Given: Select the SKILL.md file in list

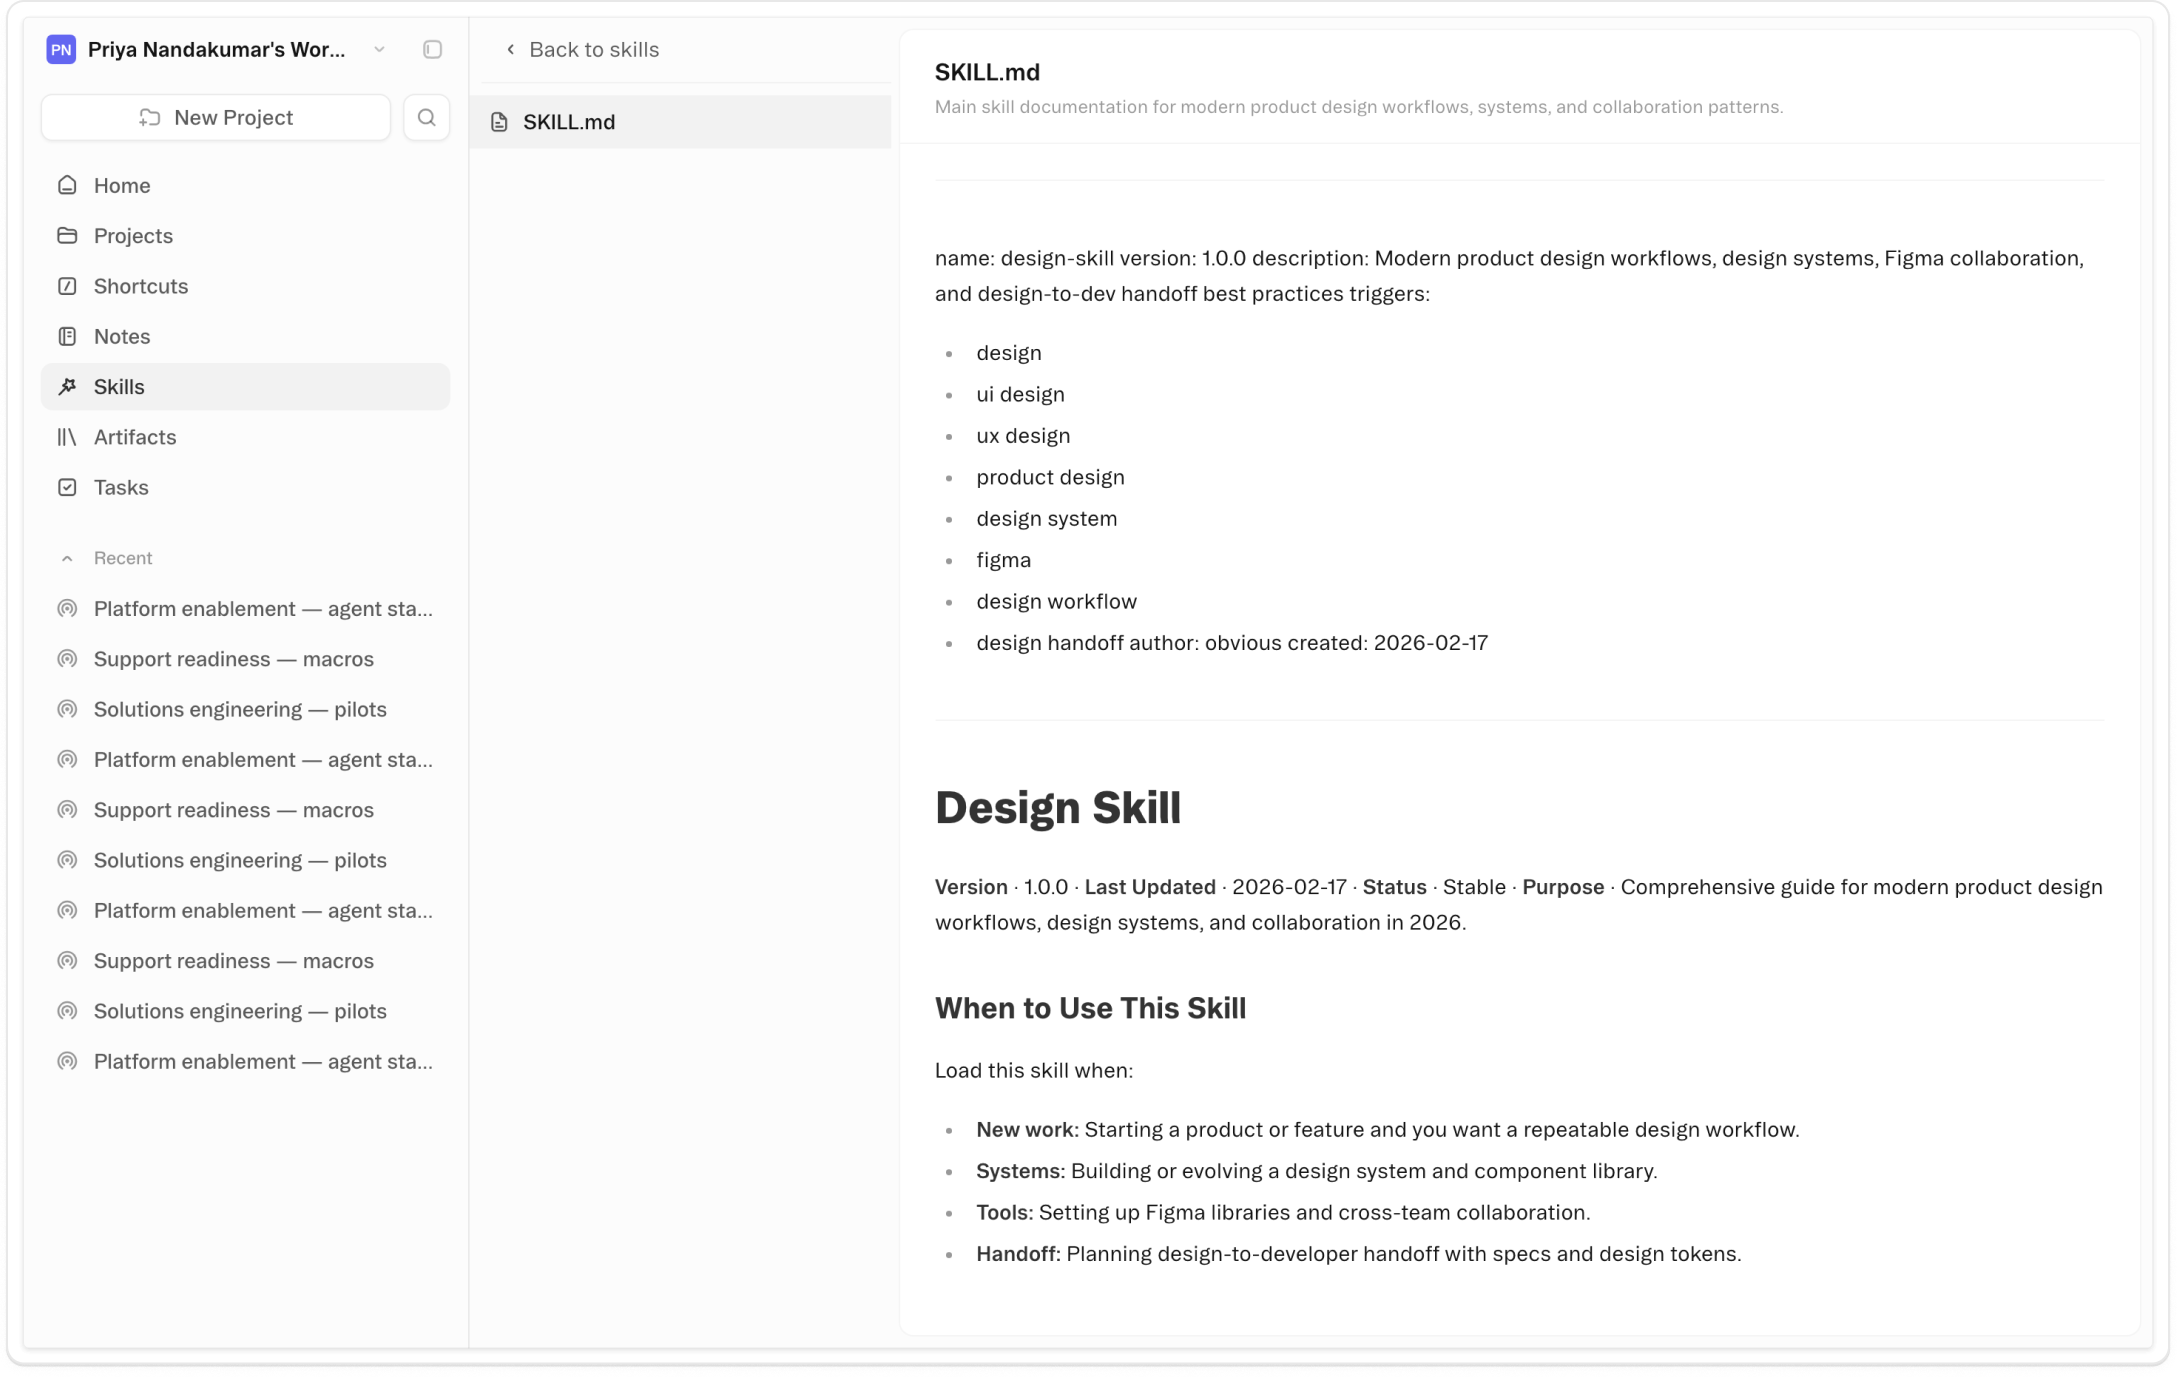Looking at the screenshot, I should (x=568, y=122).
